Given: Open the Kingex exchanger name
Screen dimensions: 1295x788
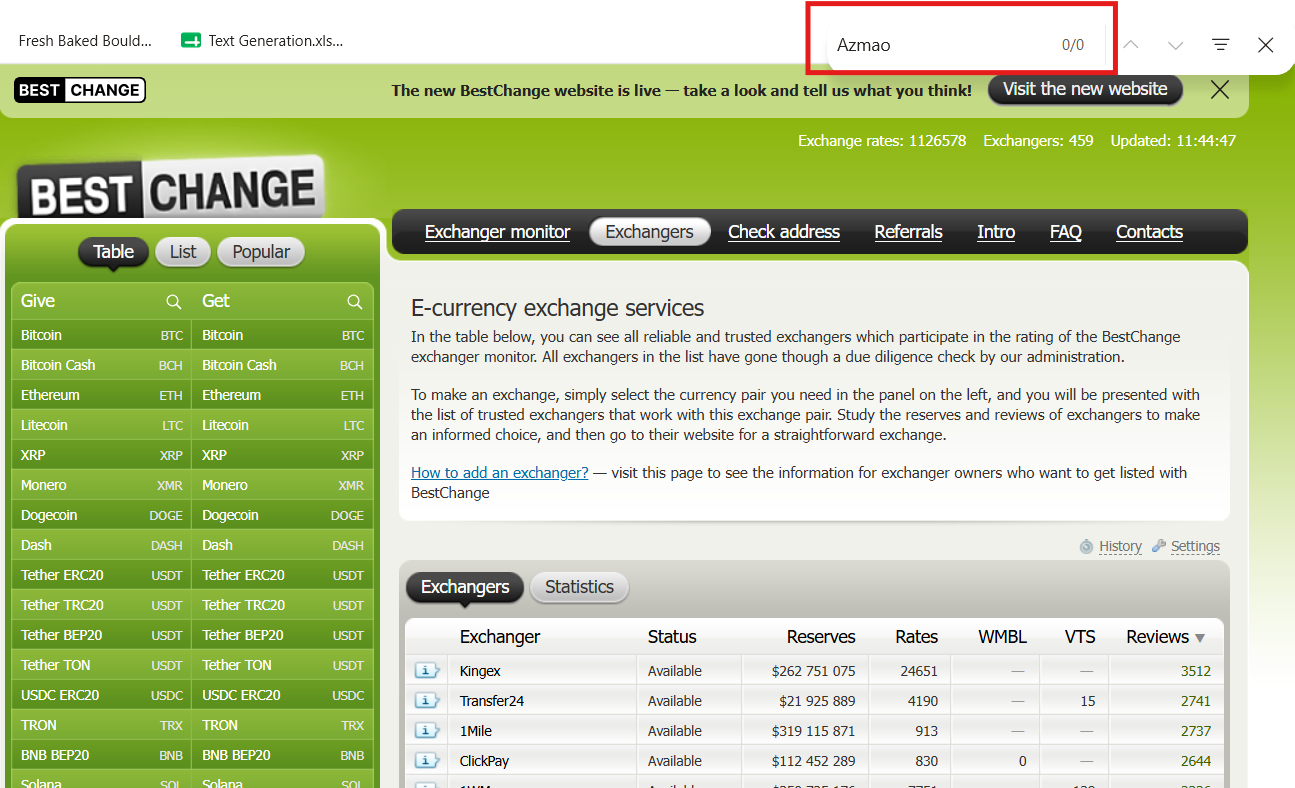Looking at the screenshot, I should coord(480,671).
